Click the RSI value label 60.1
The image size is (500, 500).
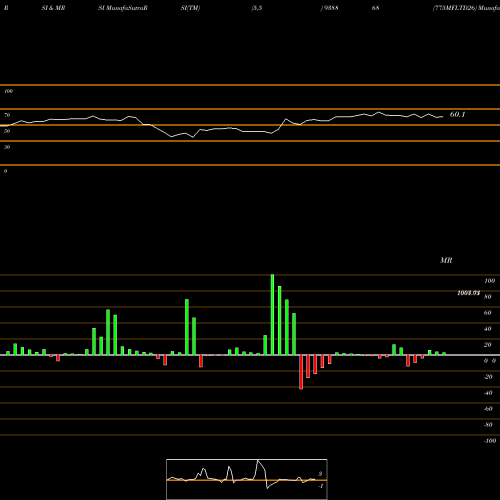point(457,115)
